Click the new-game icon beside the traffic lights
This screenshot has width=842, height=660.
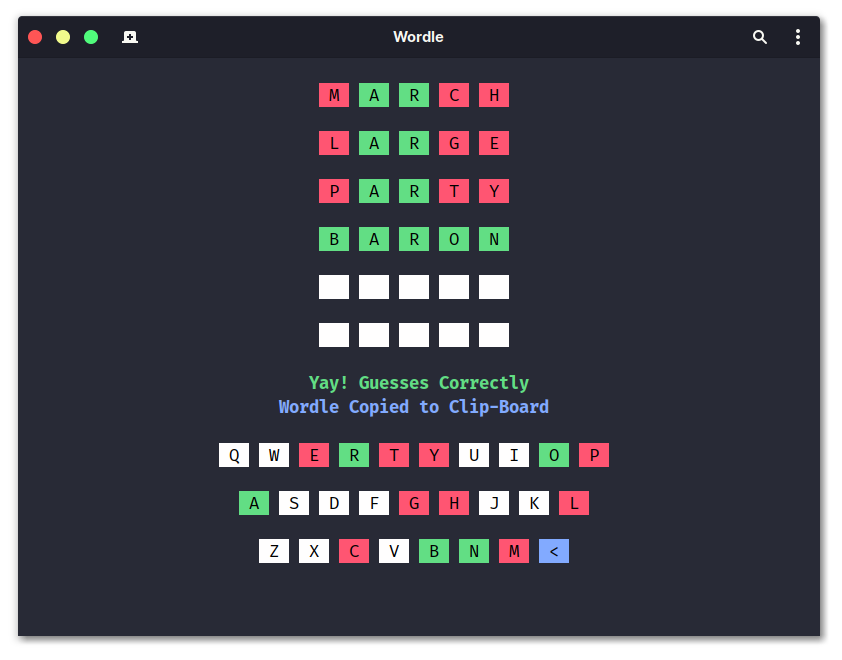pyautogui.click(x=129, y=36)
